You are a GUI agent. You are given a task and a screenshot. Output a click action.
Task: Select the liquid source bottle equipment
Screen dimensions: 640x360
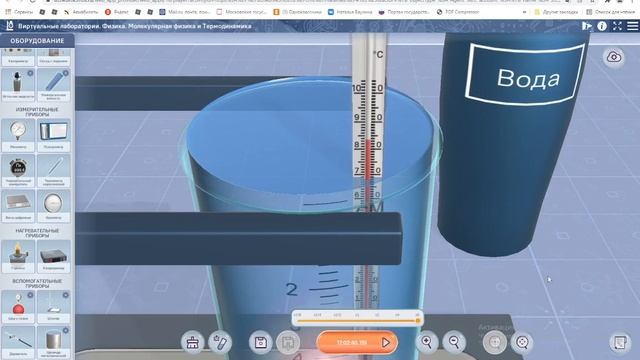pos(18,84)
